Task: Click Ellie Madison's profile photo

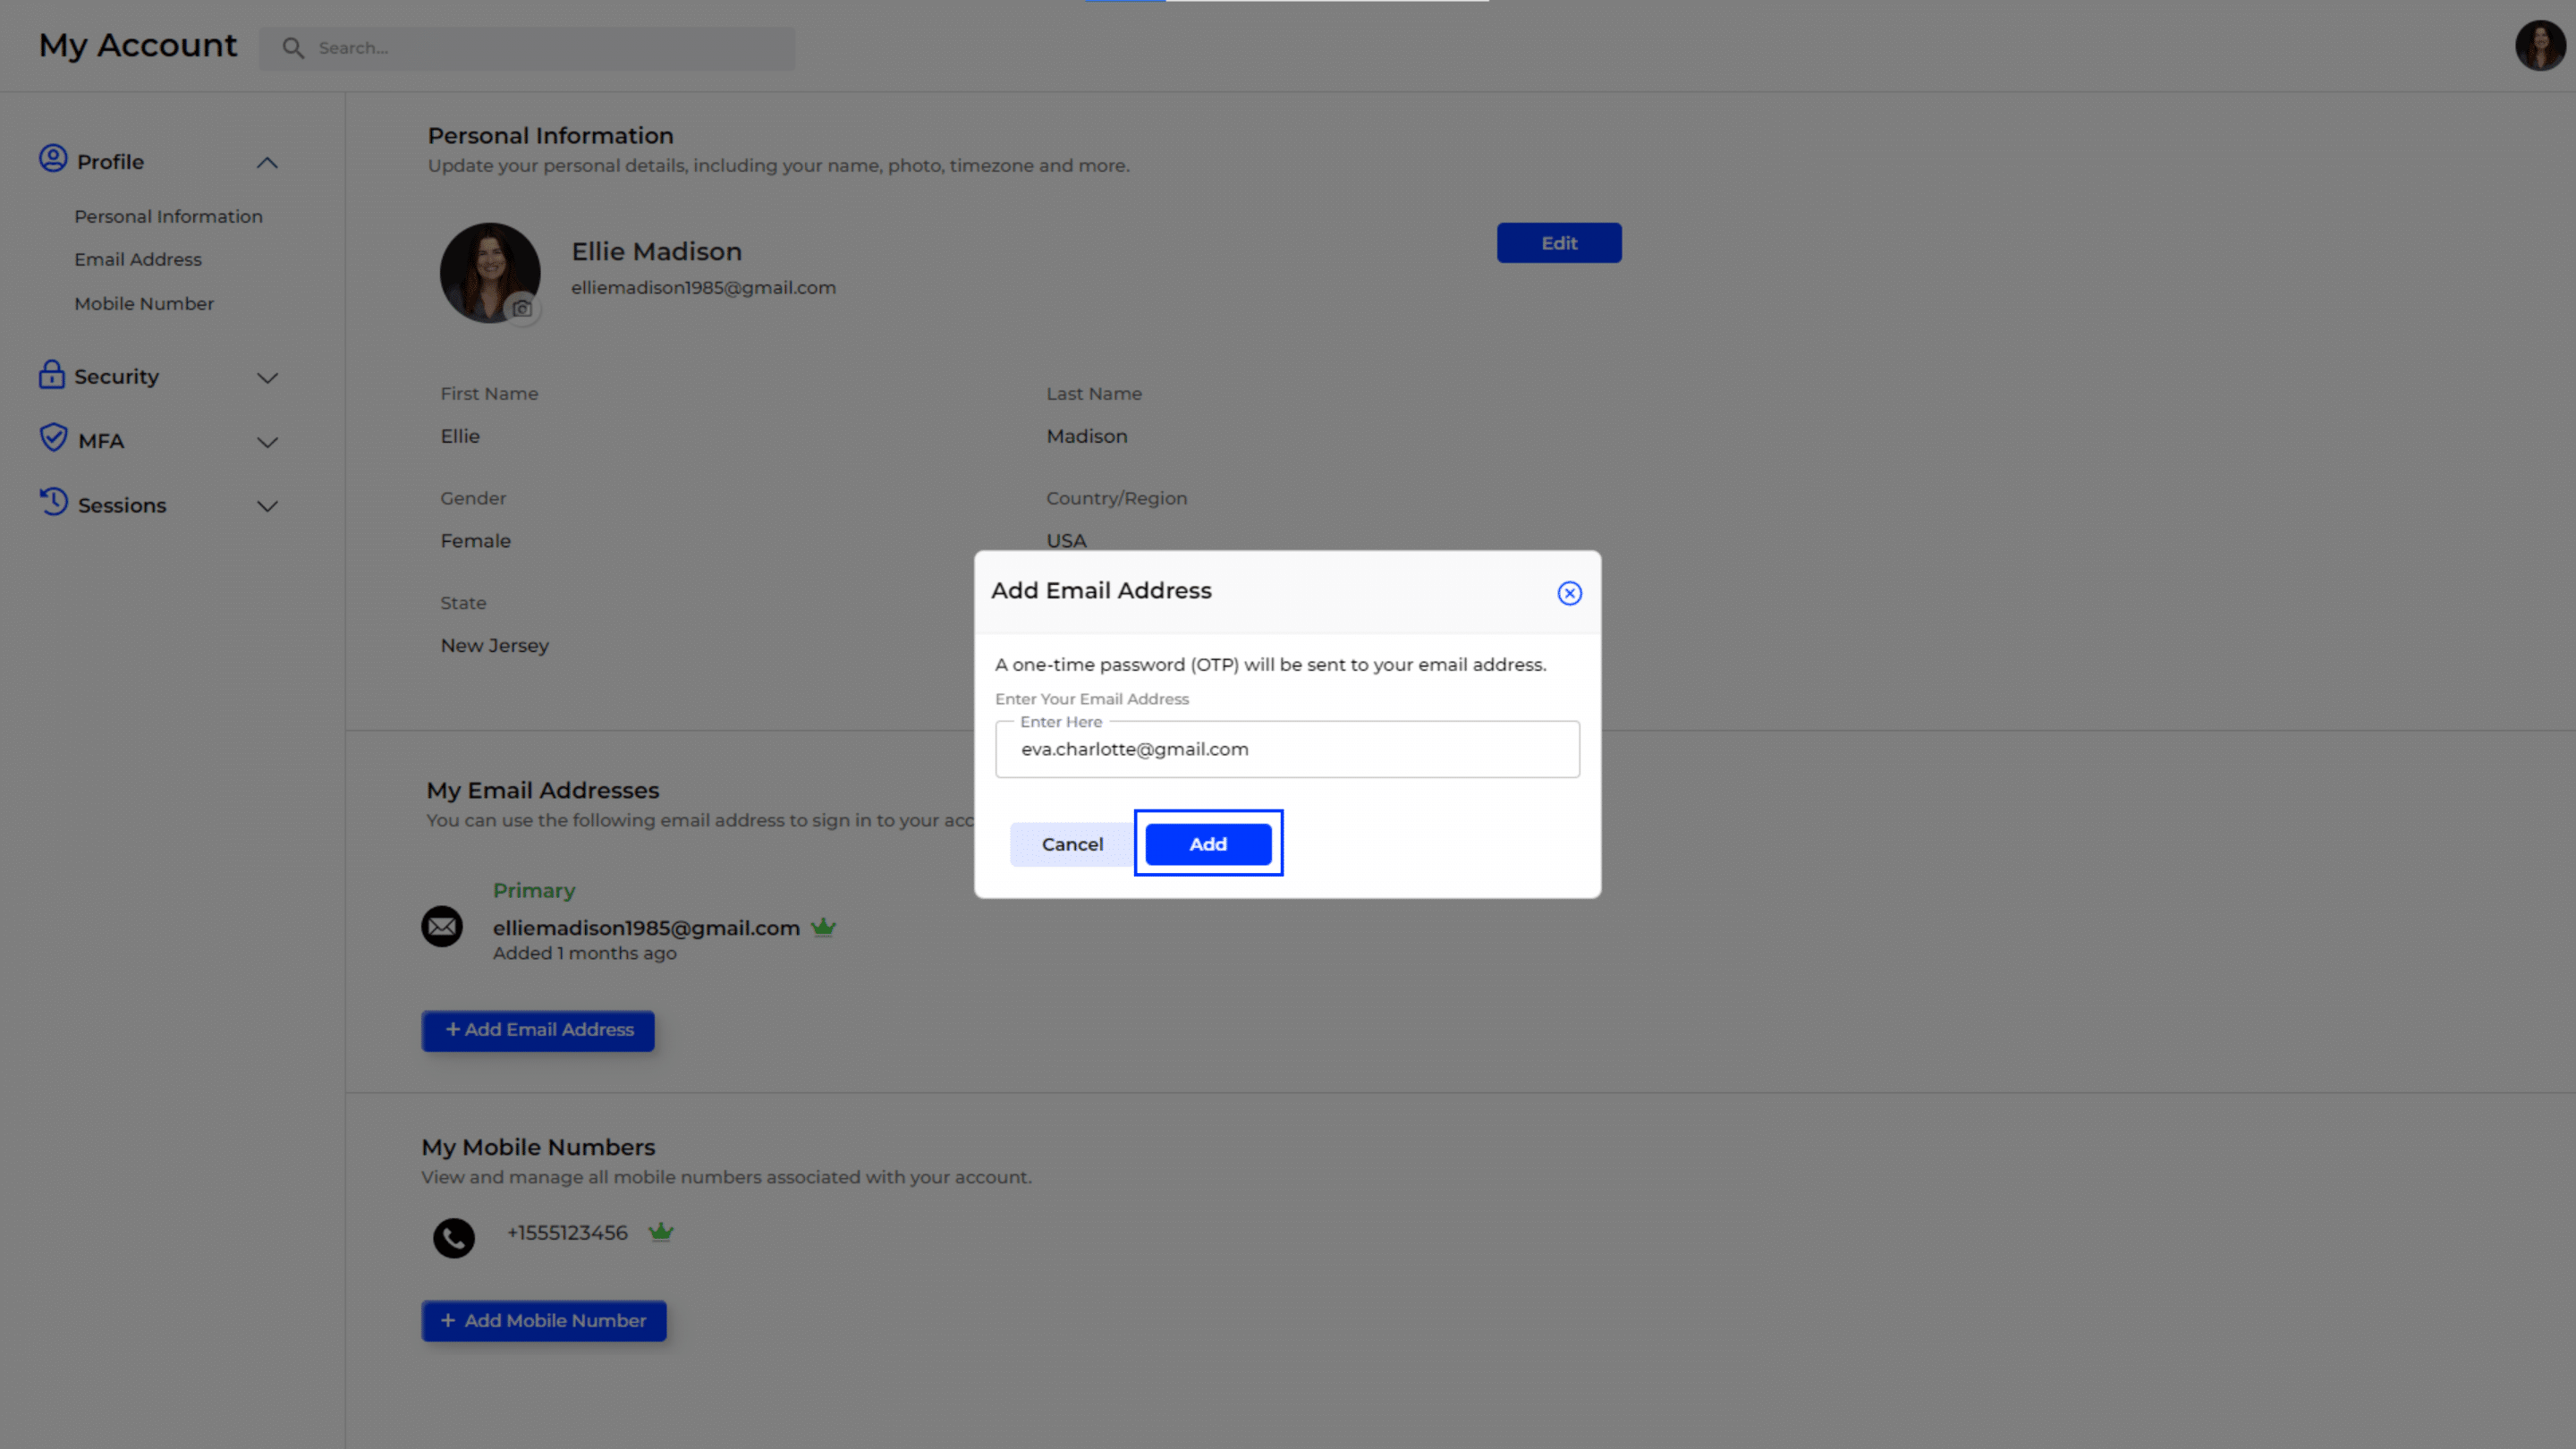Action: tap(489, 271)
